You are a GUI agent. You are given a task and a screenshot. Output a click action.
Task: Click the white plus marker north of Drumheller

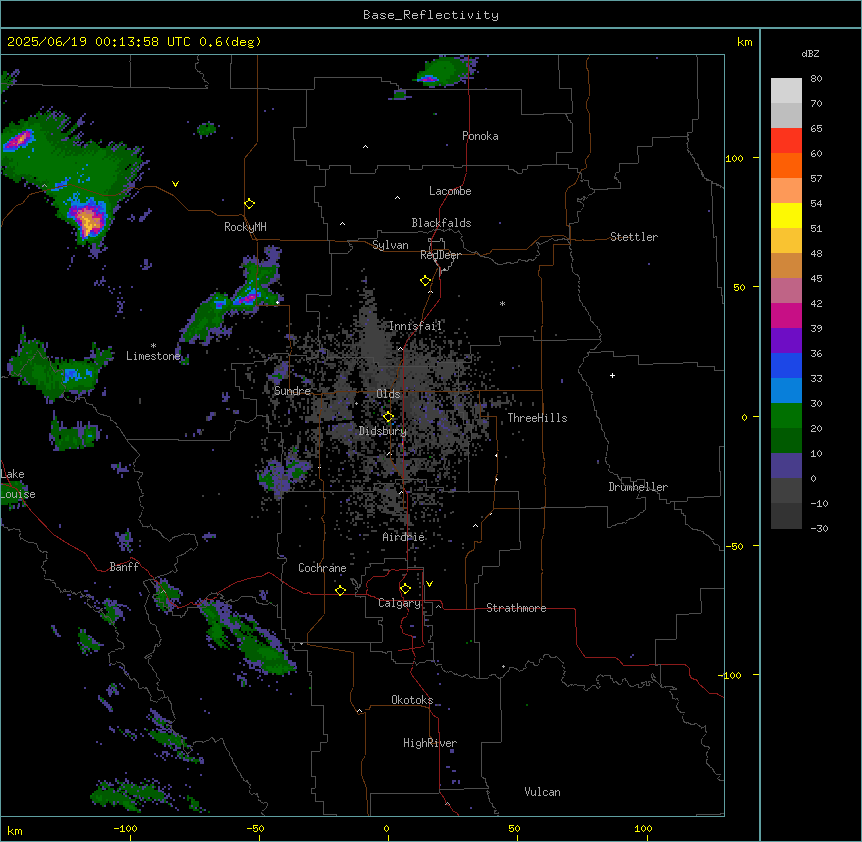[x=612, y=375]
